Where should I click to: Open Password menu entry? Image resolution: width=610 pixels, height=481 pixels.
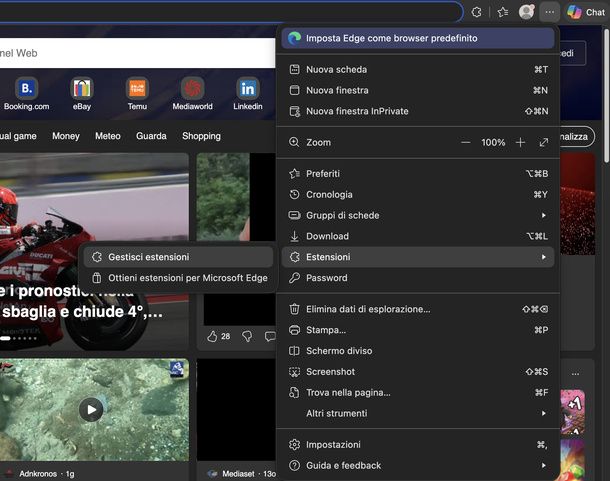point(418,278)
